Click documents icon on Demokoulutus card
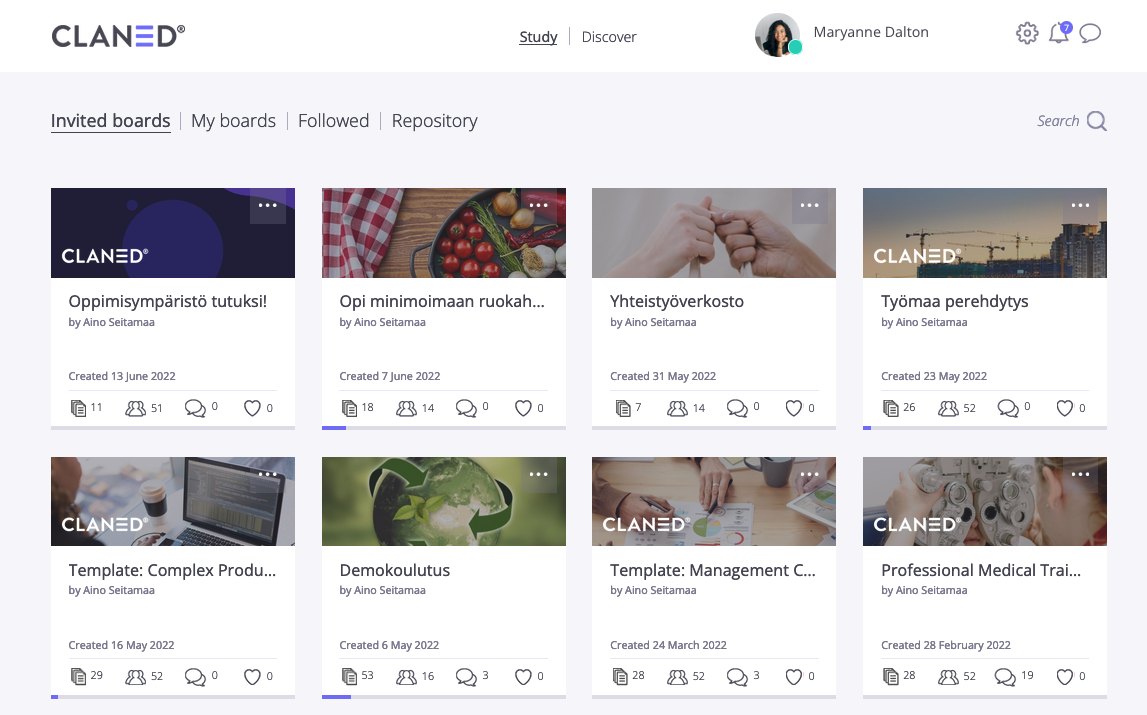1147x715 pixels. [349, 676]
